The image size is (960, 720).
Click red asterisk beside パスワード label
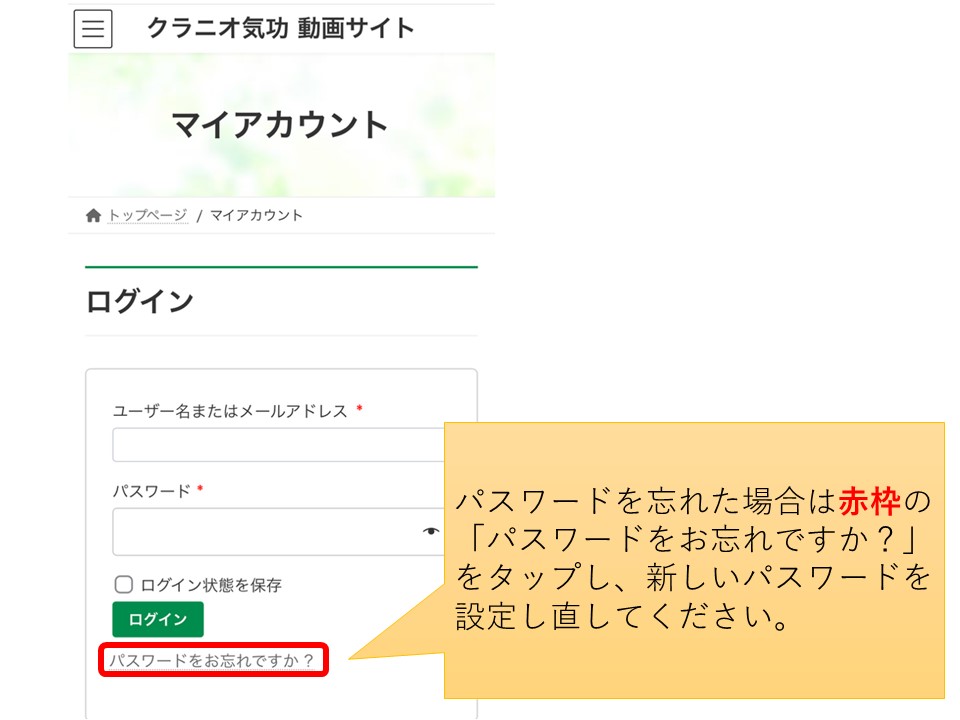tap(200, 490)
